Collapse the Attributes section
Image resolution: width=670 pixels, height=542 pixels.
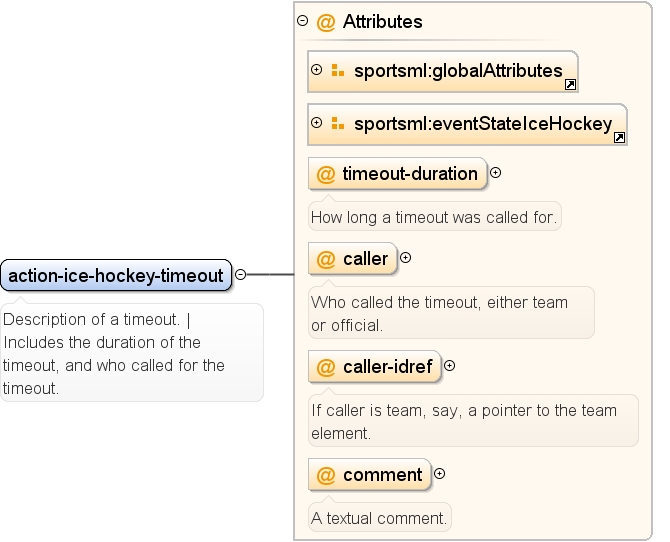(x=303, y=21)
